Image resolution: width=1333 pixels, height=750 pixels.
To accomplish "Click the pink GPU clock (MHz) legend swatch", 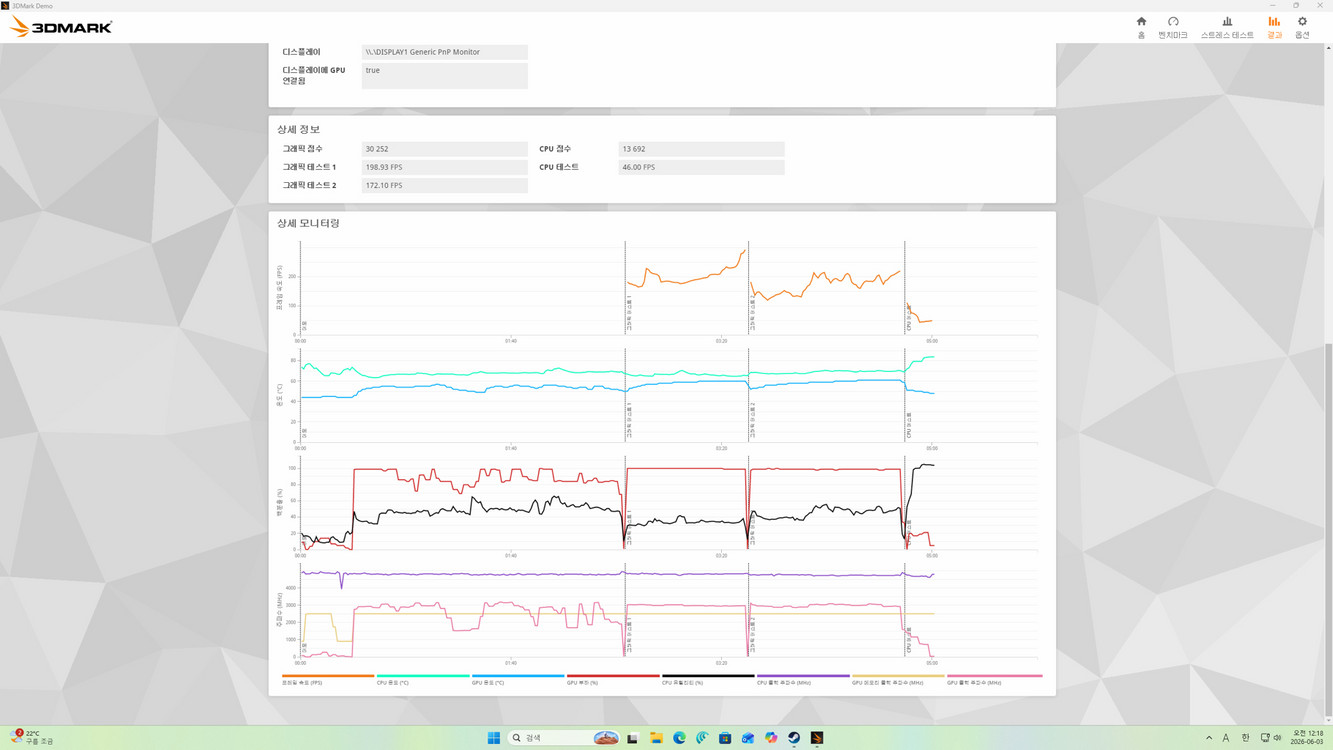I will point(994,676).
